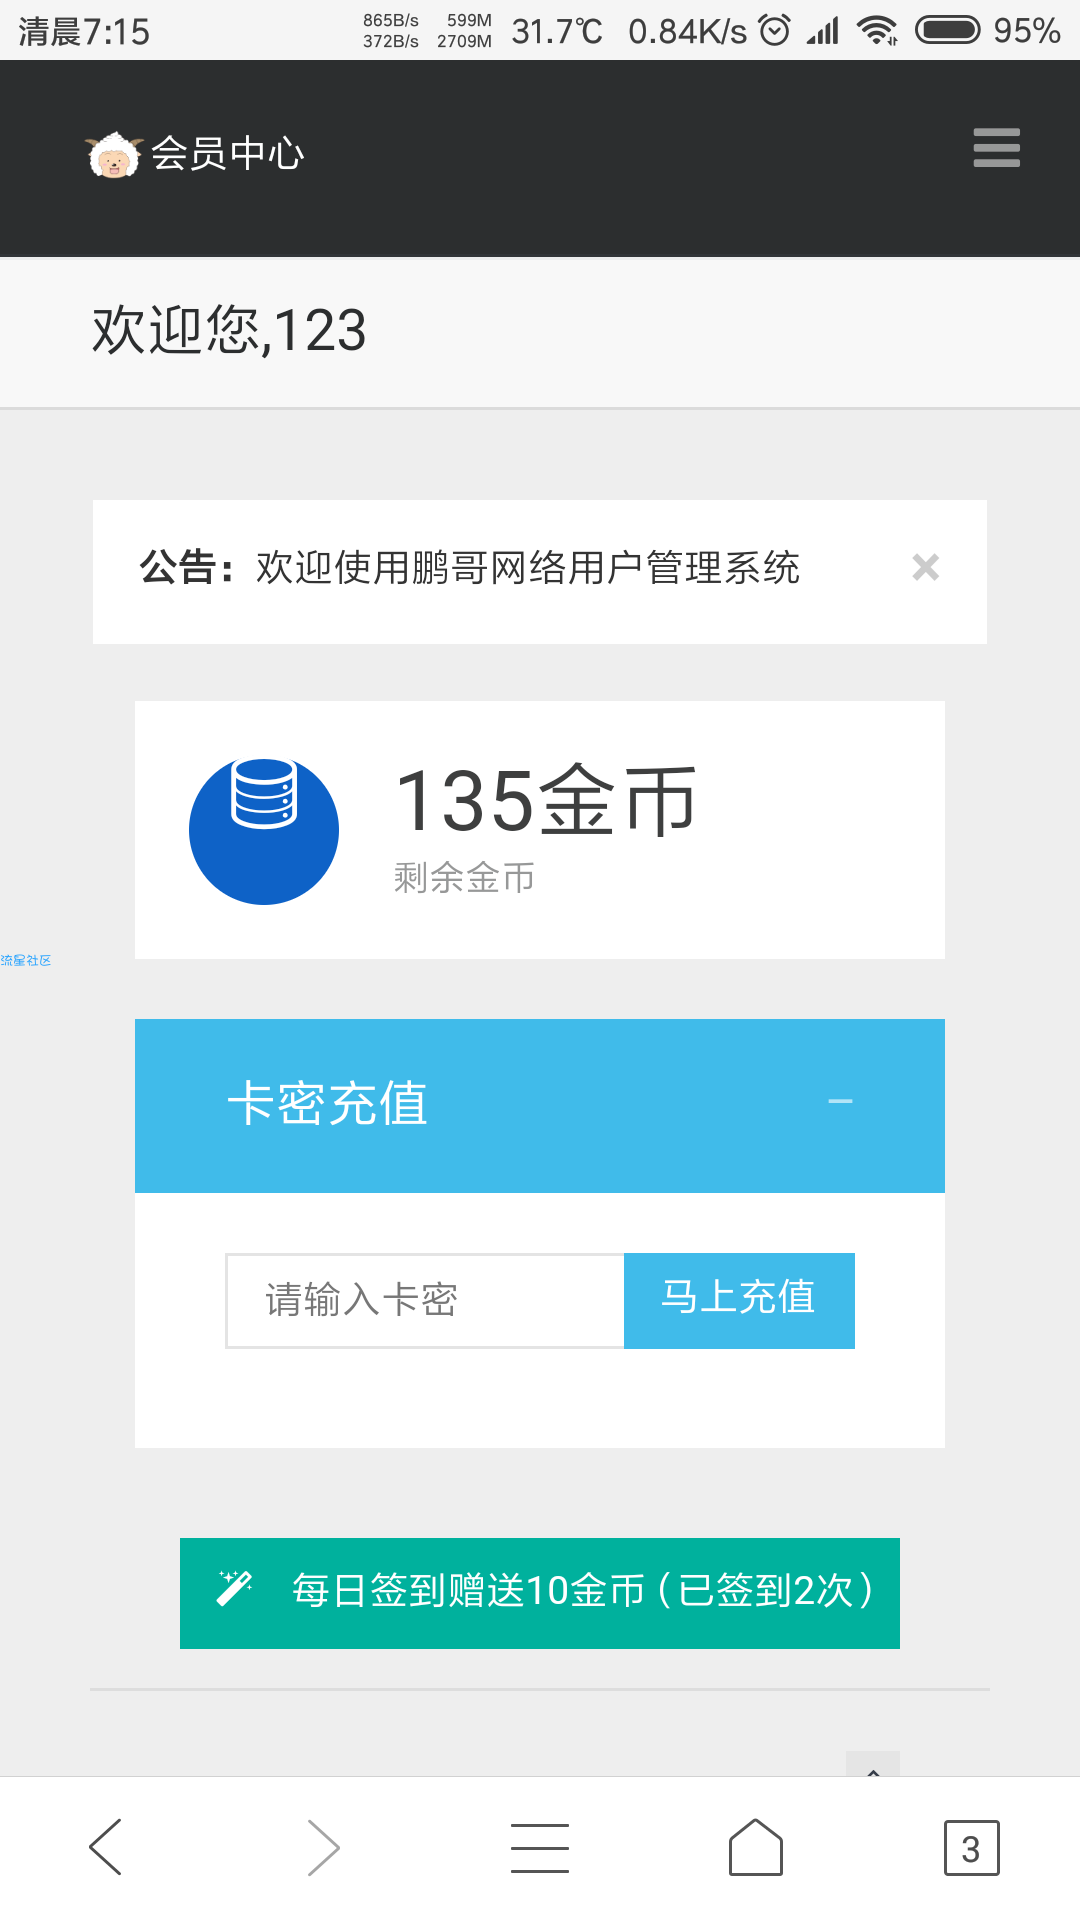The image size is (1080, 1920).
Task: Tap the 剩余金币 label
Action: tap(464, 878)
